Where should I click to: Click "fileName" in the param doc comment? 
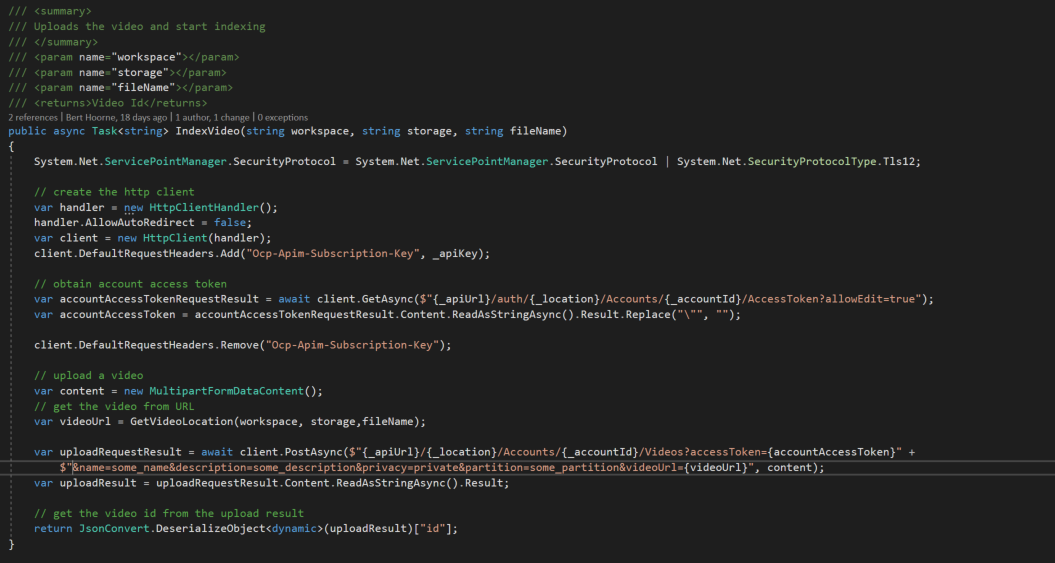pyautogui.click(x=143, y=87)
